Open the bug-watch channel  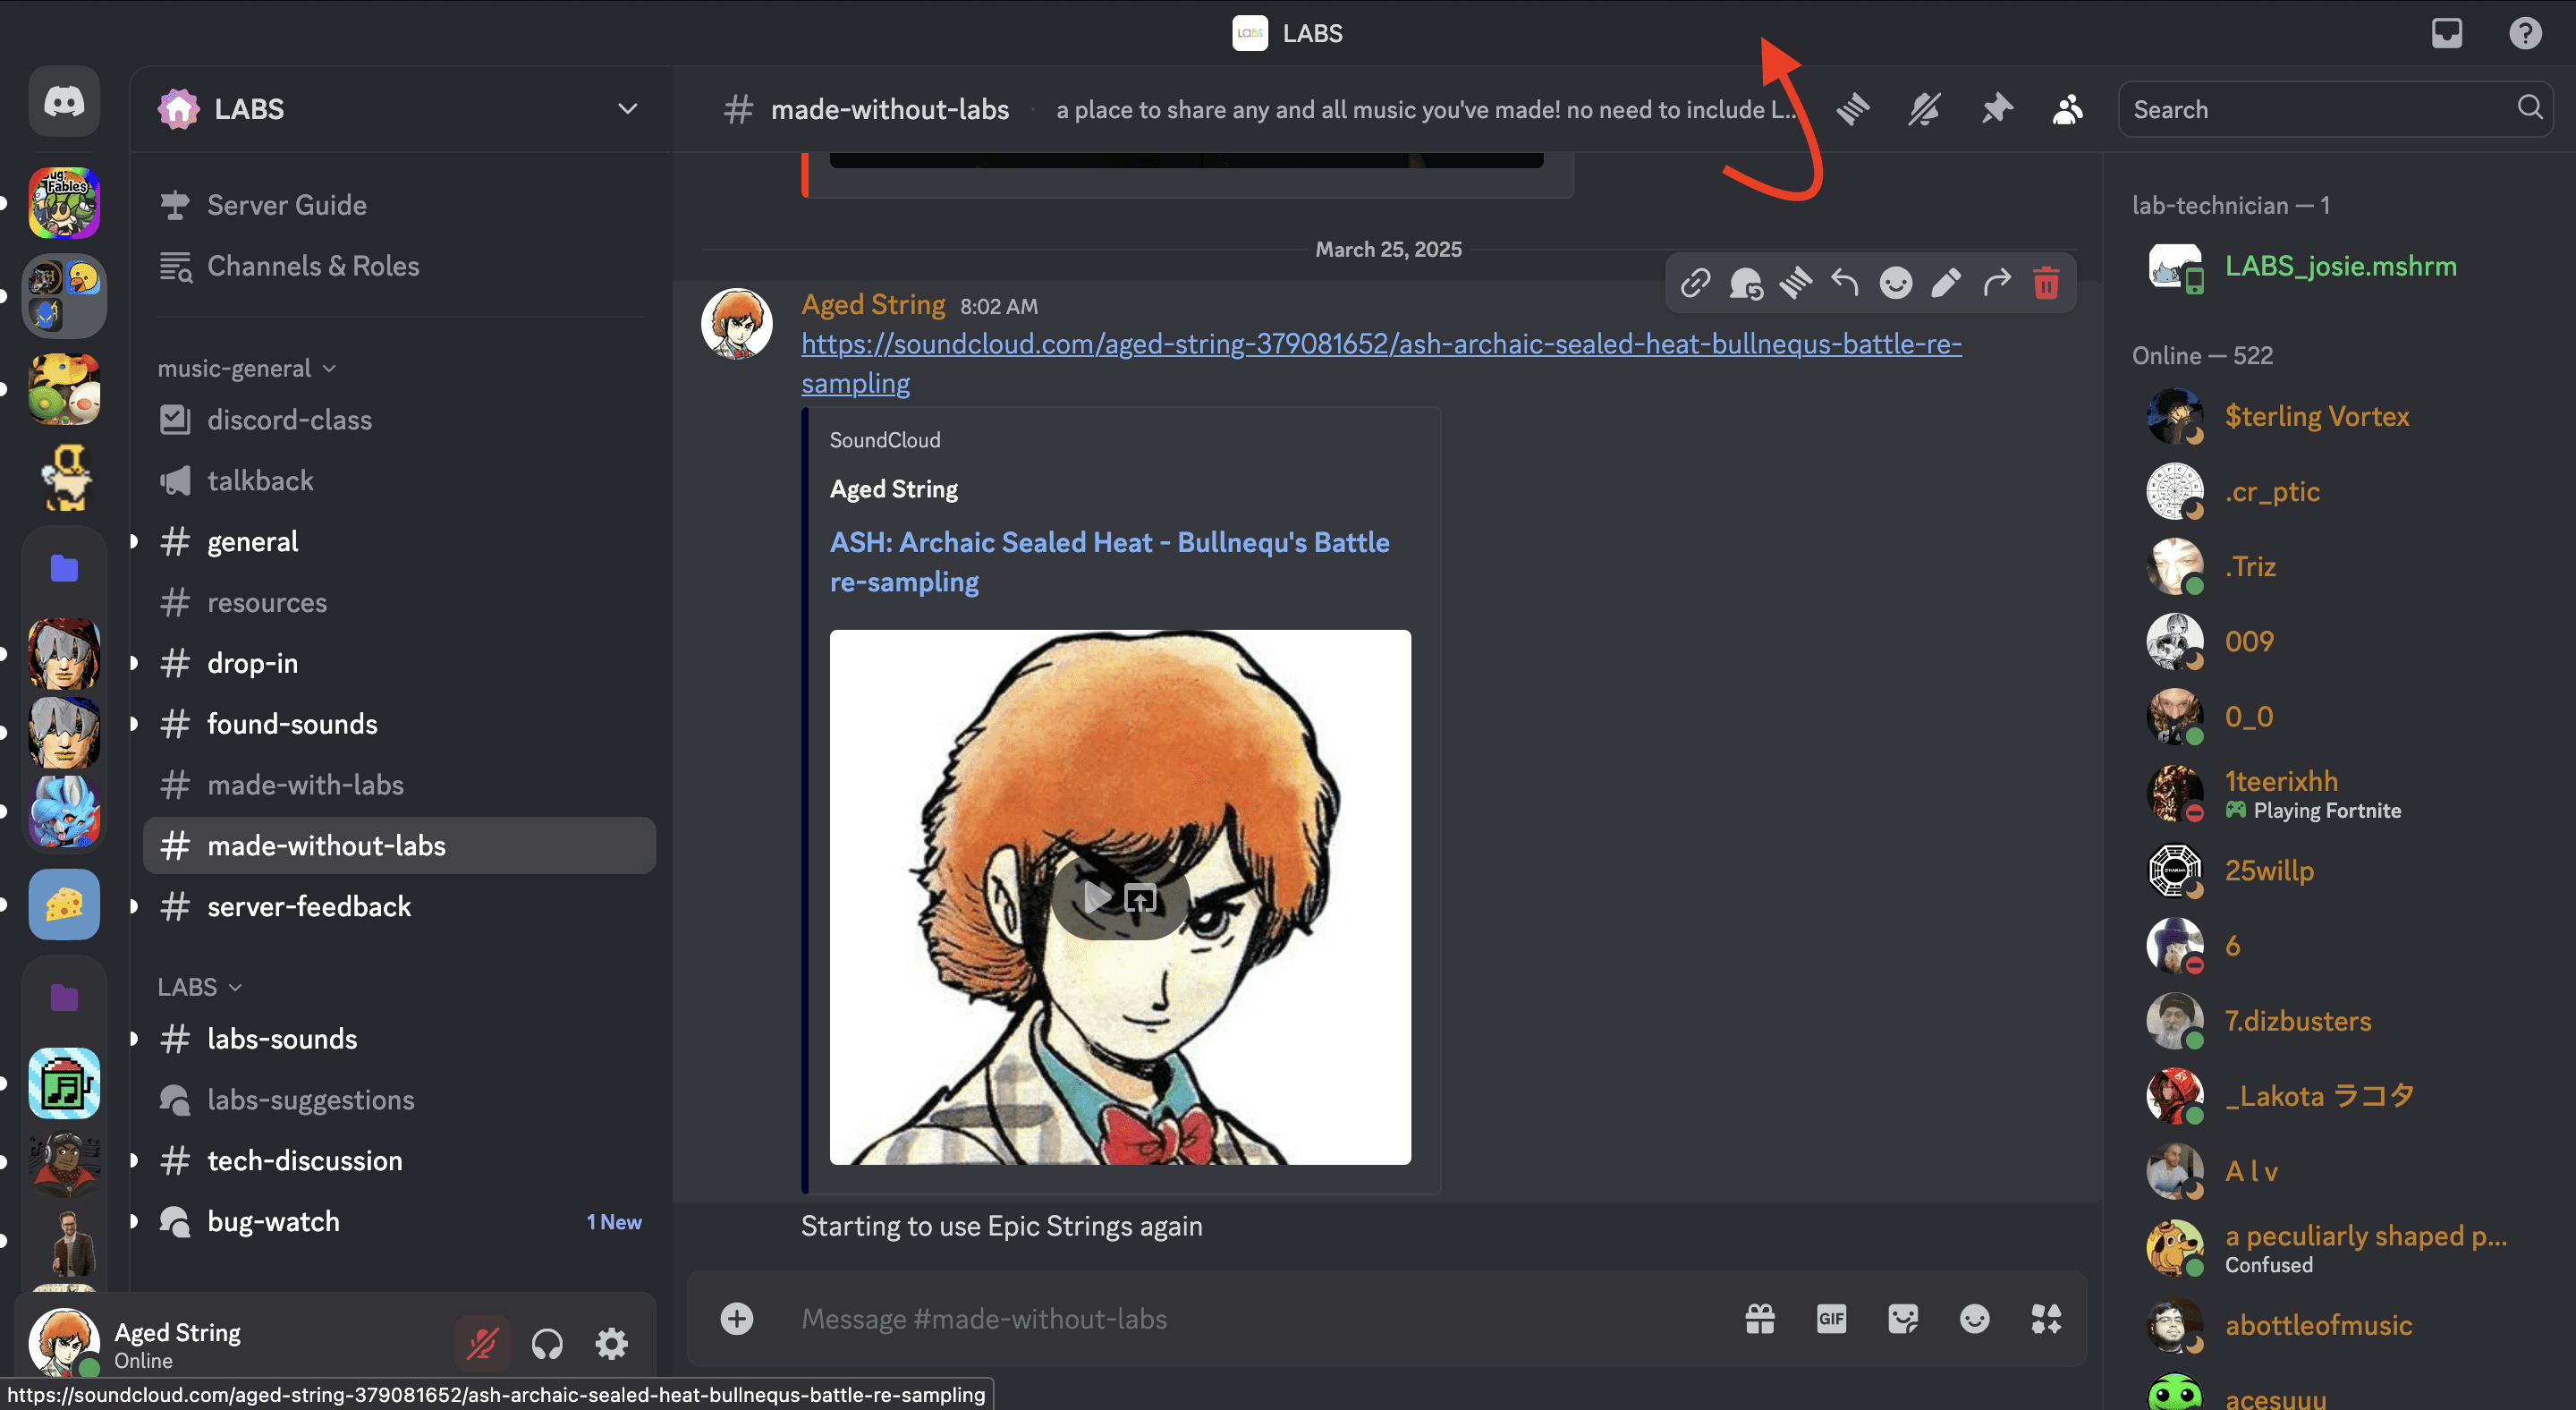coord(400,1222)
